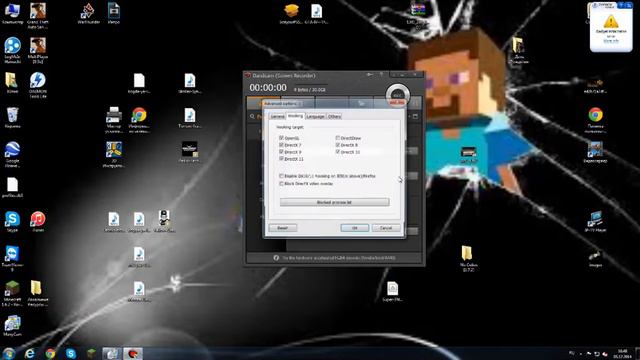The width and height of the screenshot is (640, 360).
Task: Open the WarThunder desktop shortcut
Action: 88,13
